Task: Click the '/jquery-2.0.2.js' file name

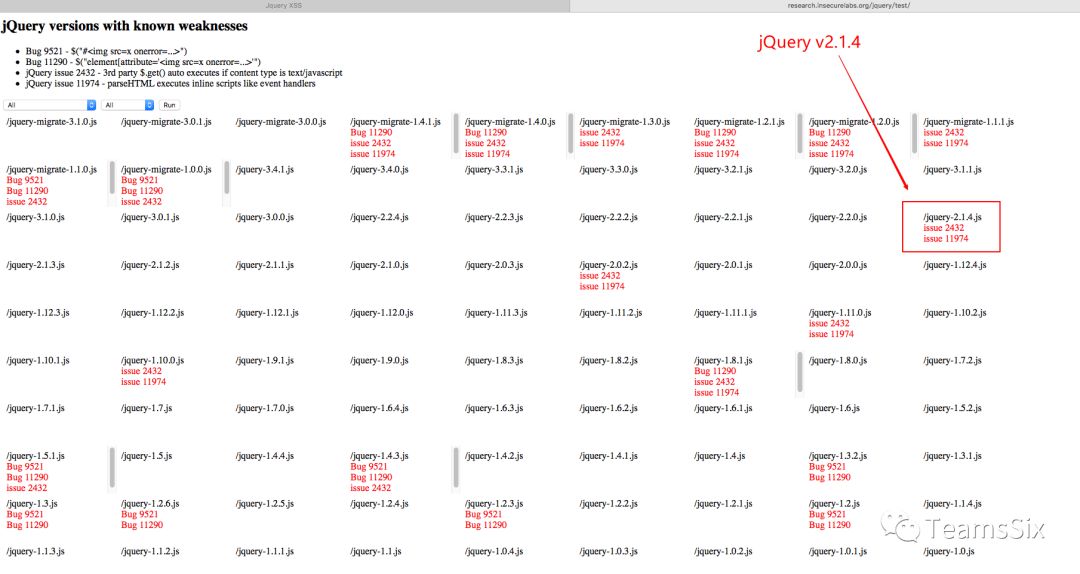Action: coord(609,265)
